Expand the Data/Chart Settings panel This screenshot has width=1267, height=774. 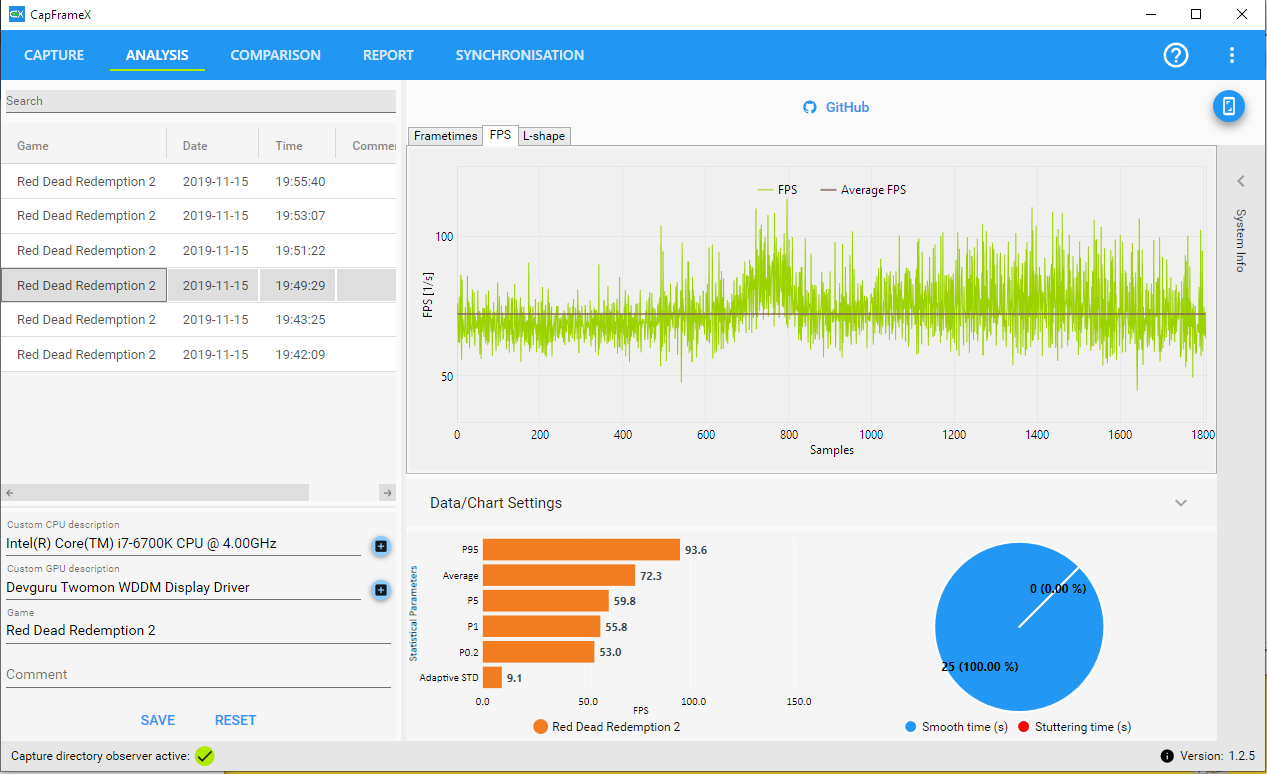1181,503
